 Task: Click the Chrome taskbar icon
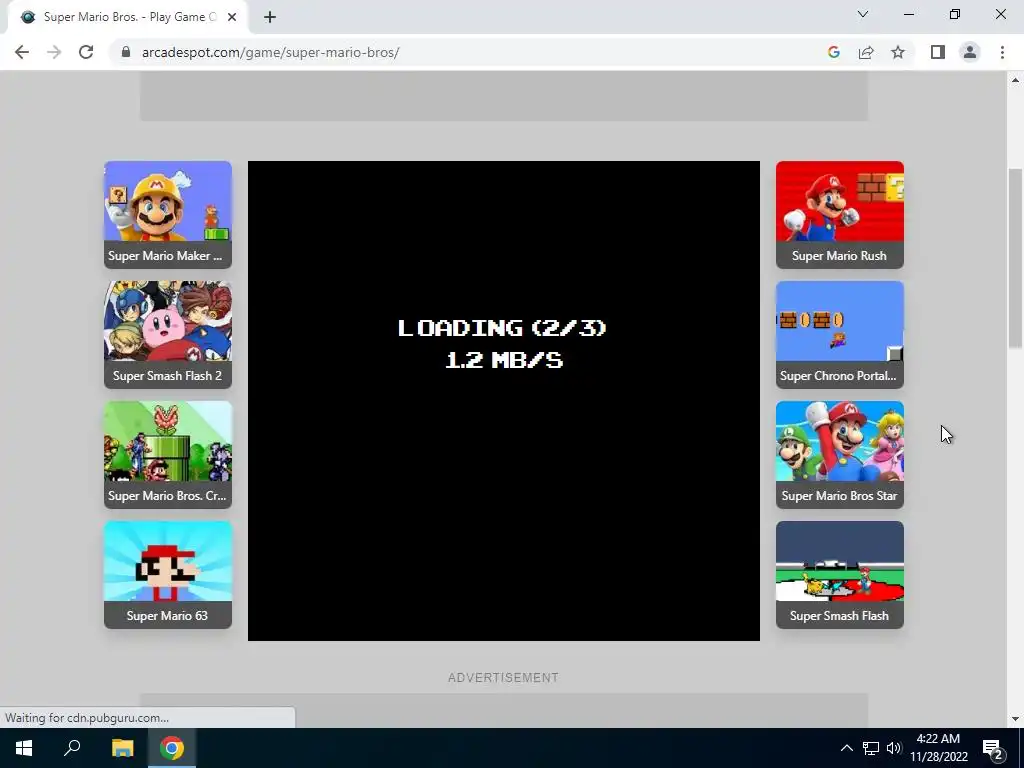tap(172, 748)
